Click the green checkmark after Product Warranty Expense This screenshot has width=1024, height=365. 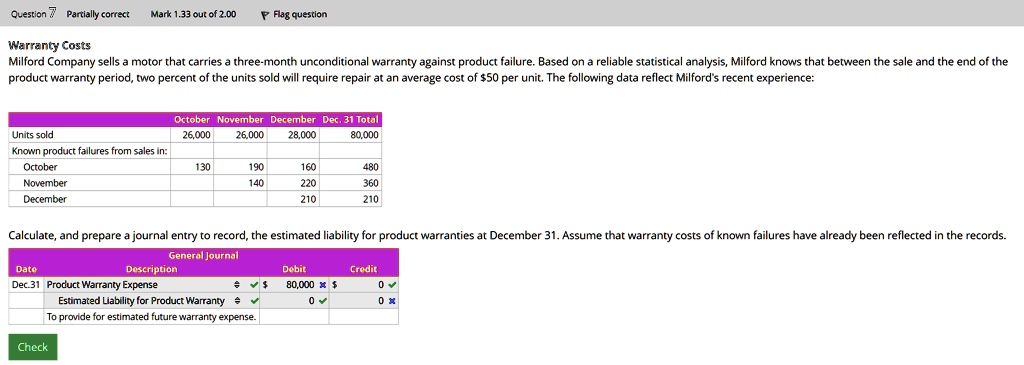(254, 285)
